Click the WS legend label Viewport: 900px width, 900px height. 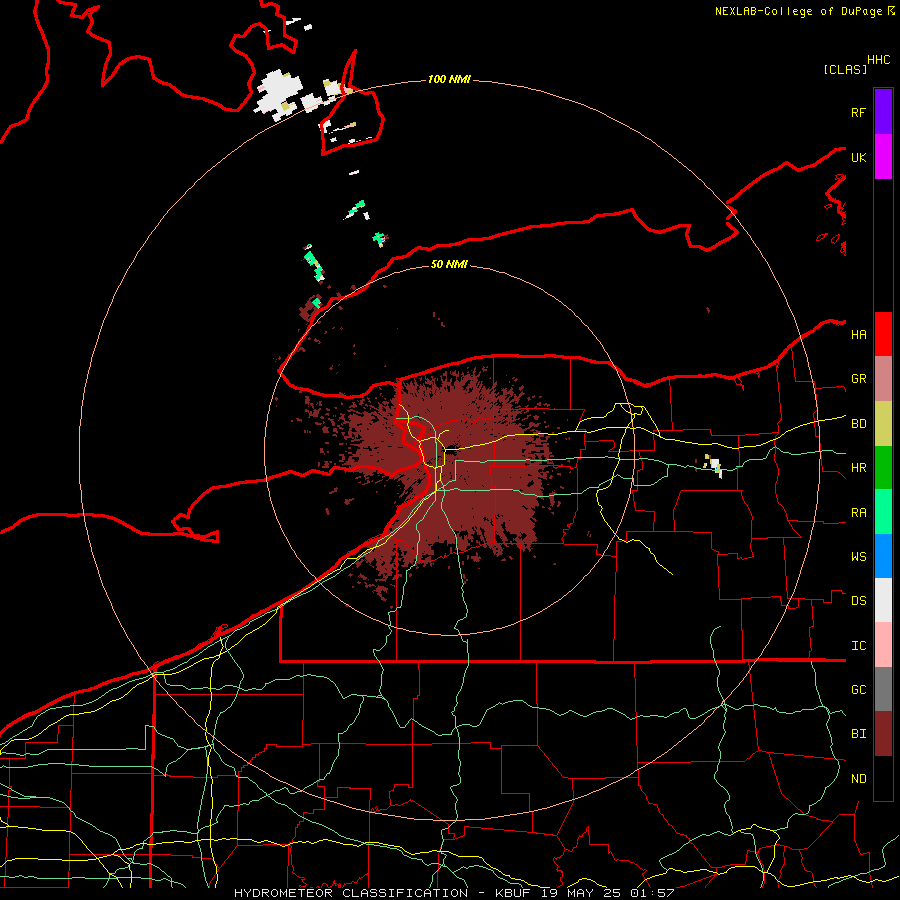tap(858, 557)
